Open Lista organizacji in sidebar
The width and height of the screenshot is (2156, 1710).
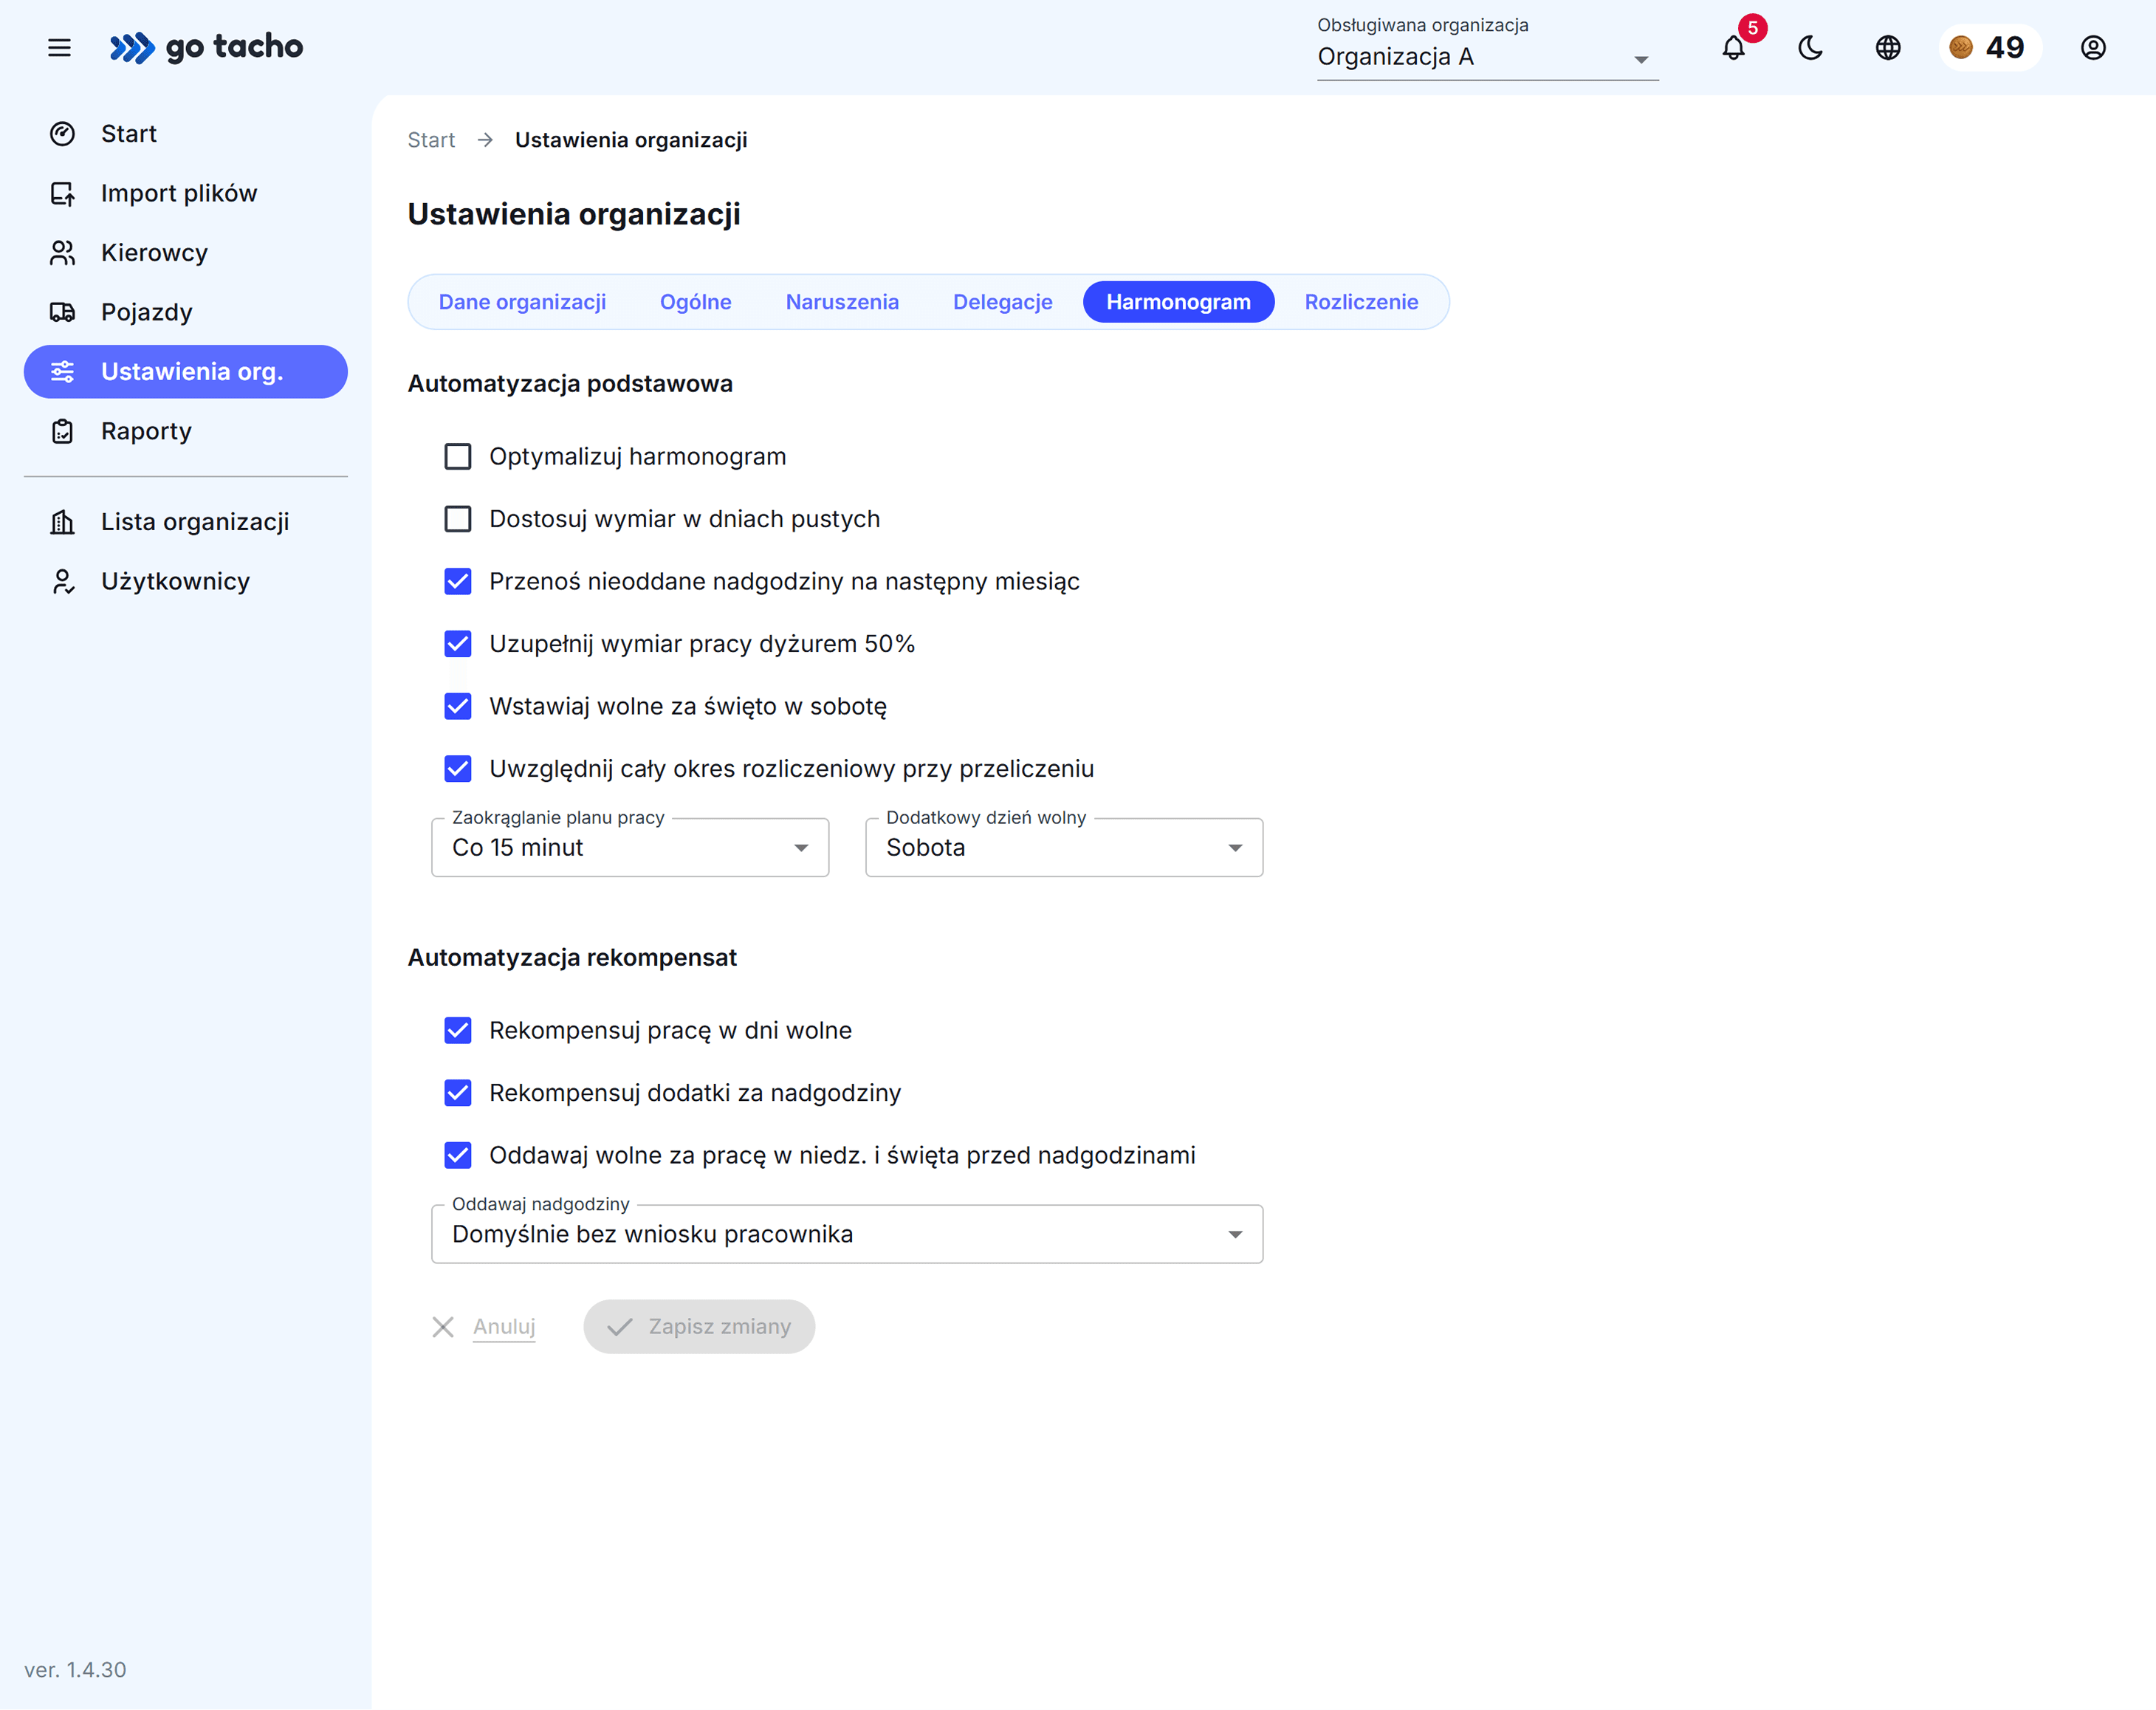186,522
